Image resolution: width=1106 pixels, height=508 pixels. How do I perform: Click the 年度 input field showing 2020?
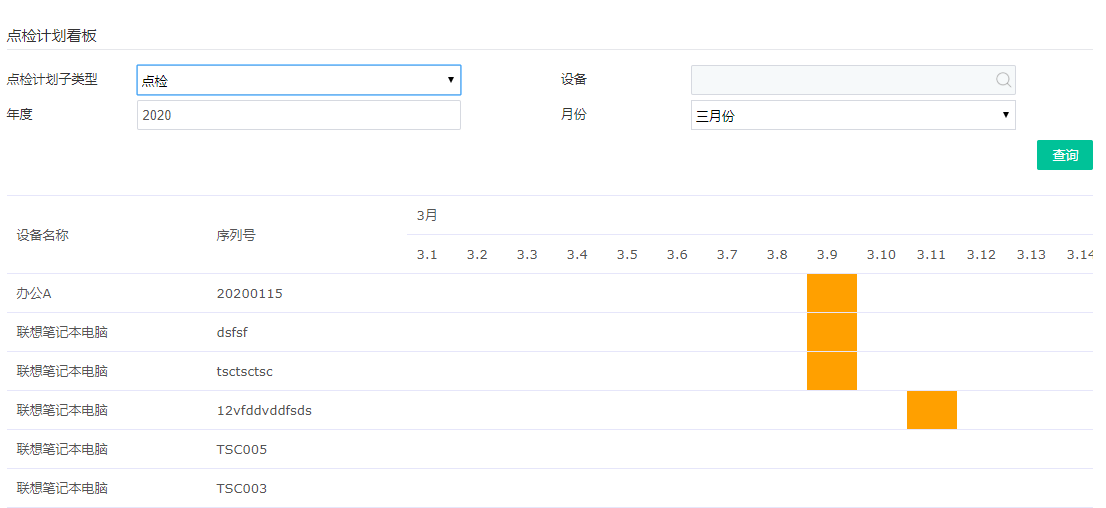pyautogui.click(x=298, y=115)
